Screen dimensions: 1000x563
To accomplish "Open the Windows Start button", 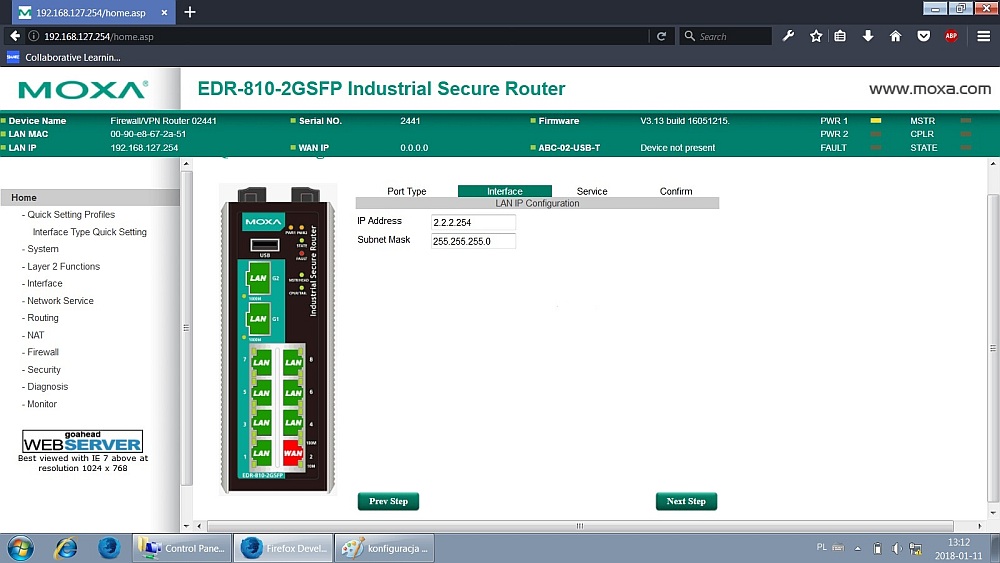I will pyautogui.click(x=20, y=548).
